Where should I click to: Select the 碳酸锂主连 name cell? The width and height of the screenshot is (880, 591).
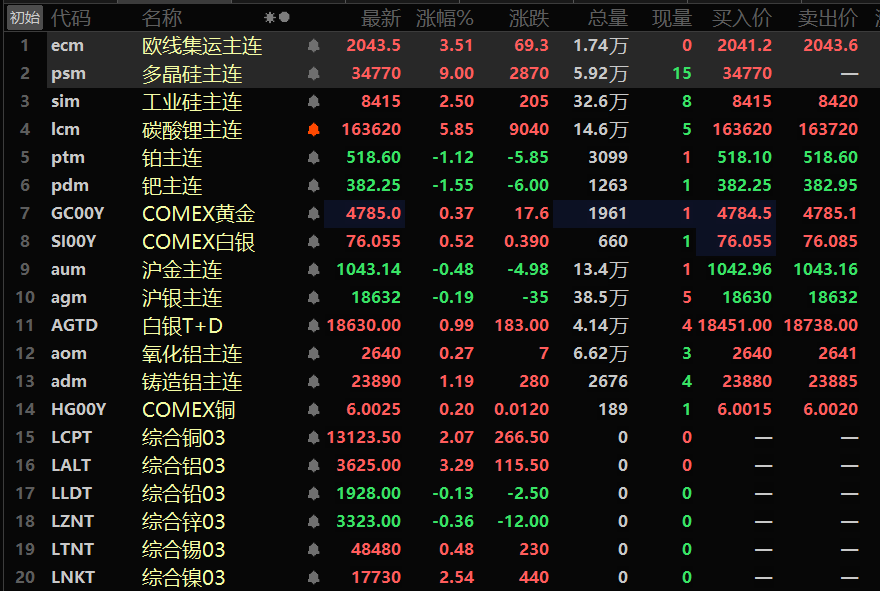(192, 130)
